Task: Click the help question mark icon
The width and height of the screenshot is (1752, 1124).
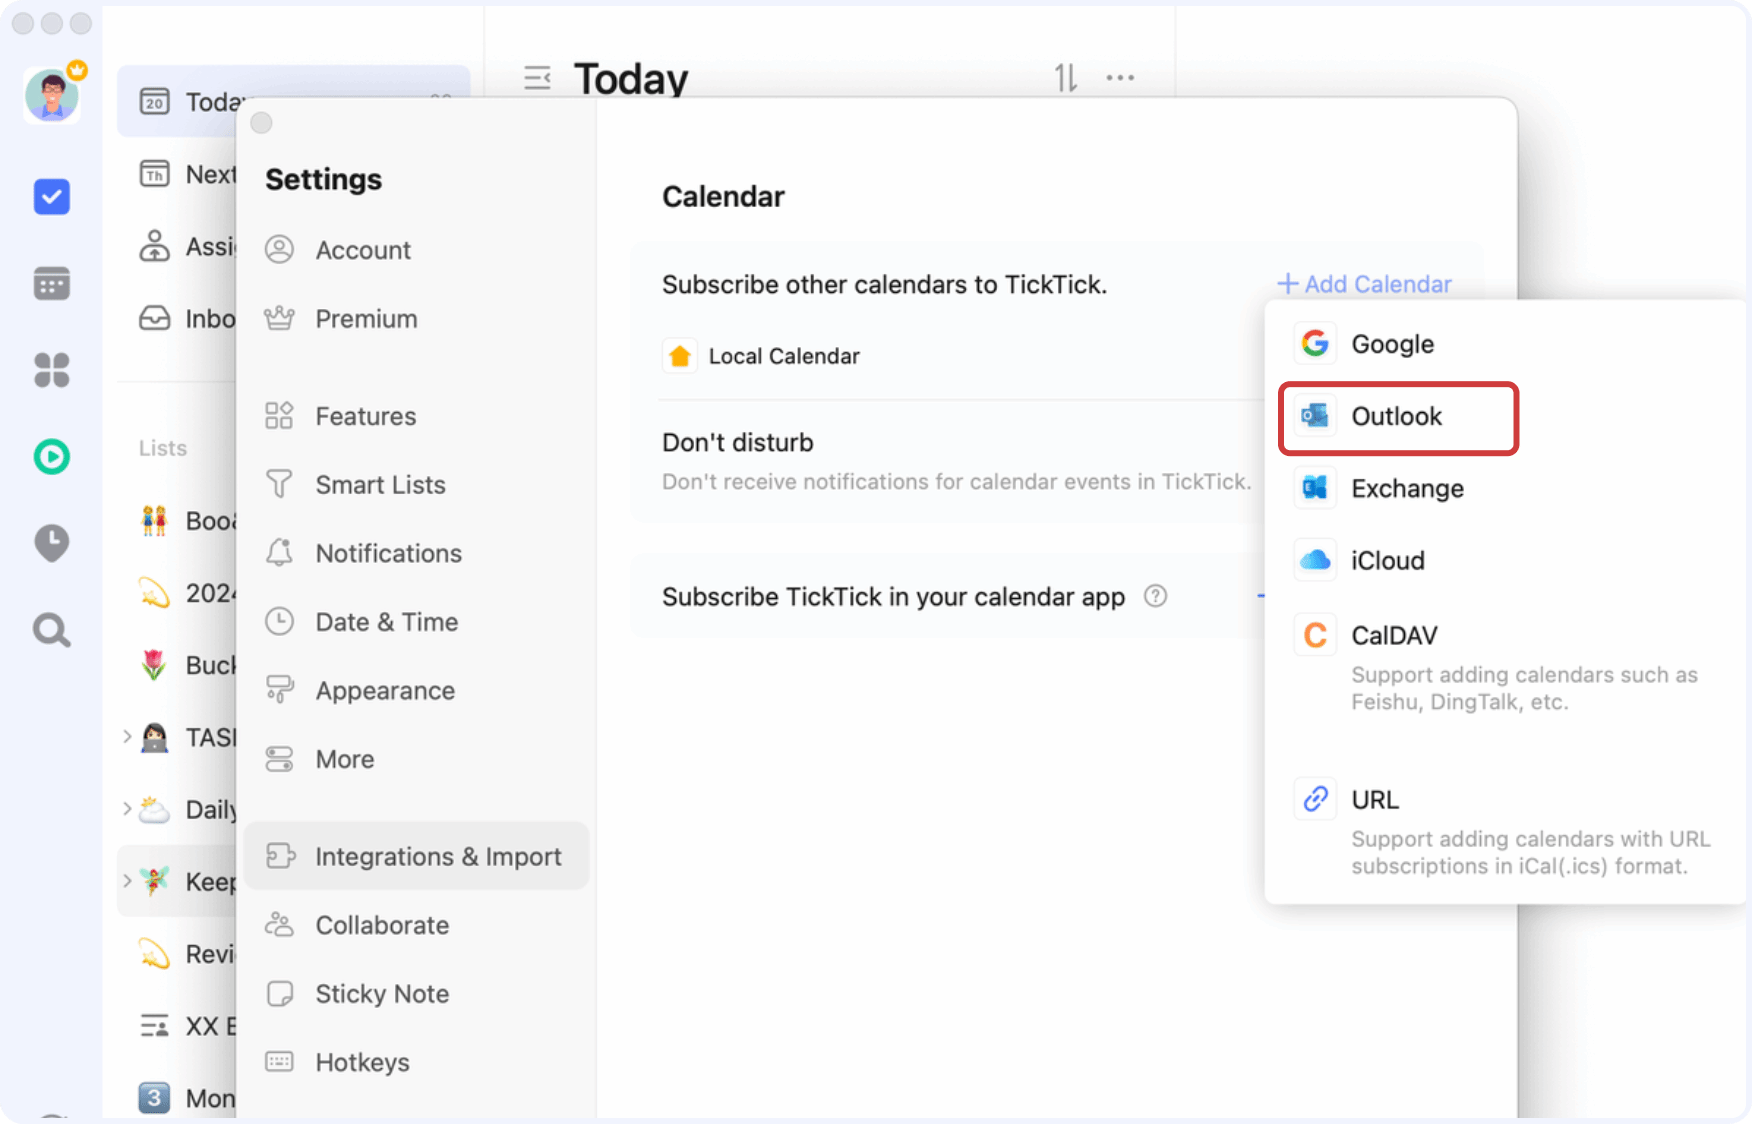Action: [1156, 597]
